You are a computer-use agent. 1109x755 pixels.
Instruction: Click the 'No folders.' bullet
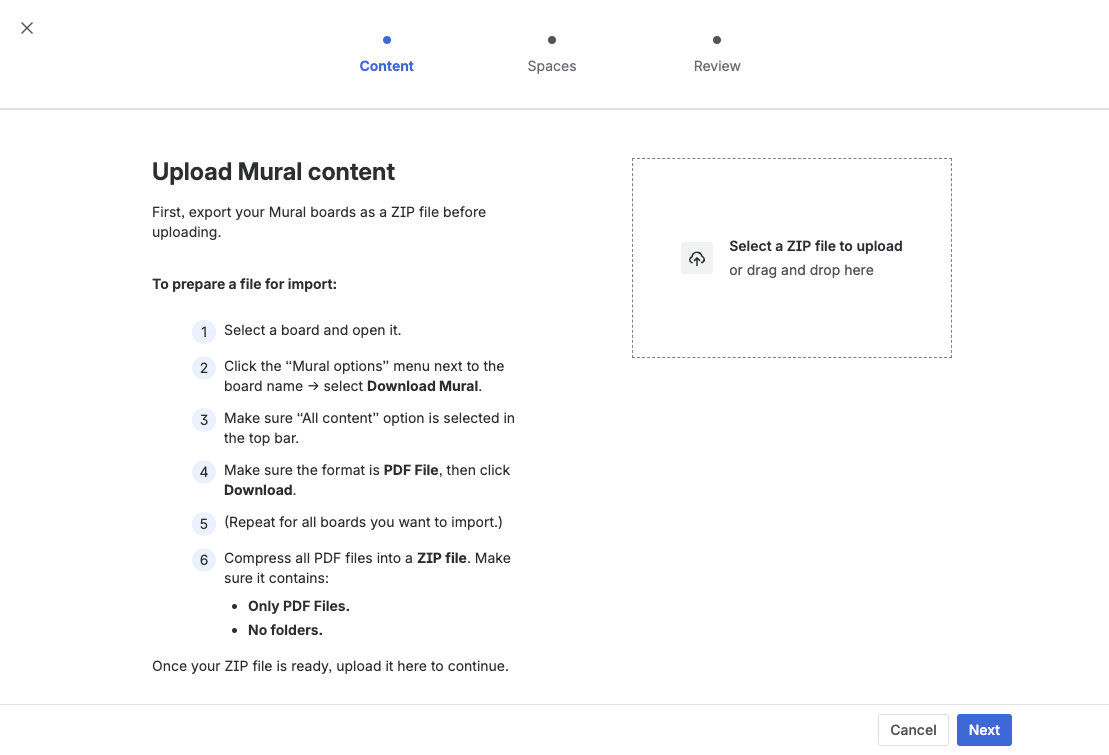point(285,630)
